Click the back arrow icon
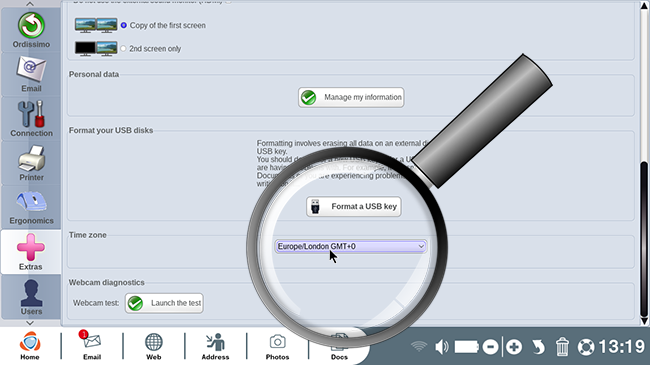Screen dimensions: 650x365 (538, 347)
